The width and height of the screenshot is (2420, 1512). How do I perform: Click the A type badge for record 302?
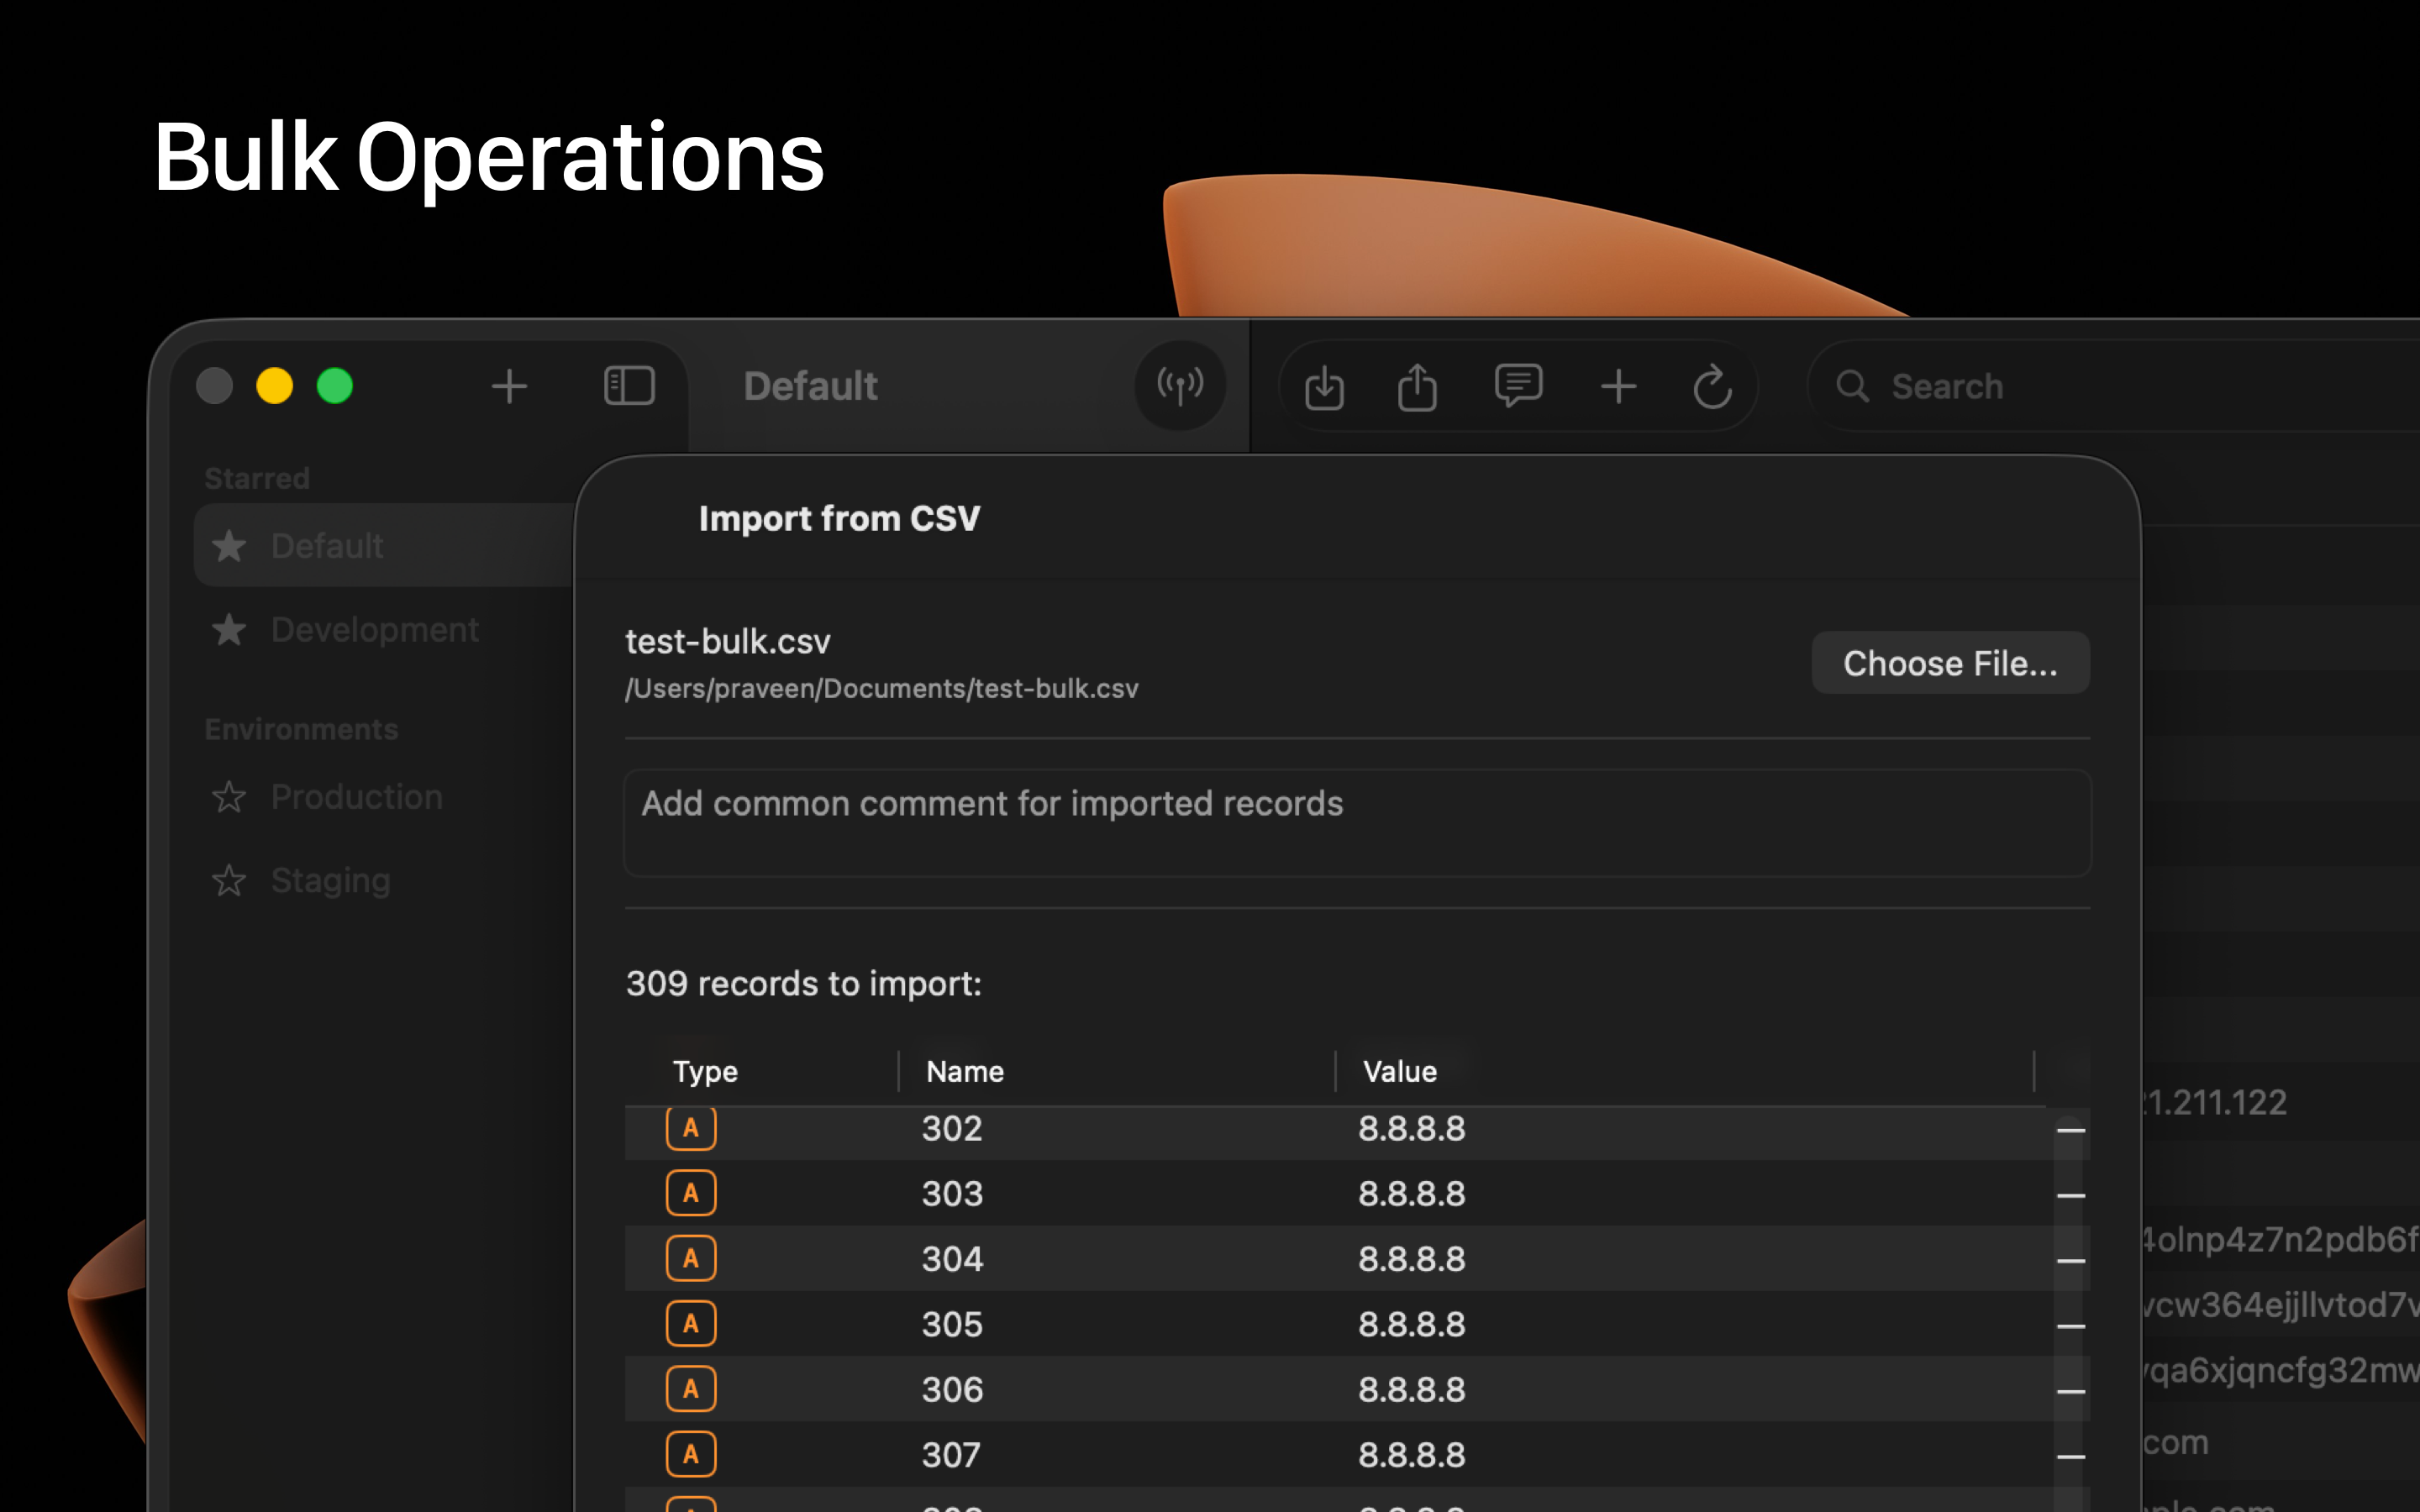691,1128
